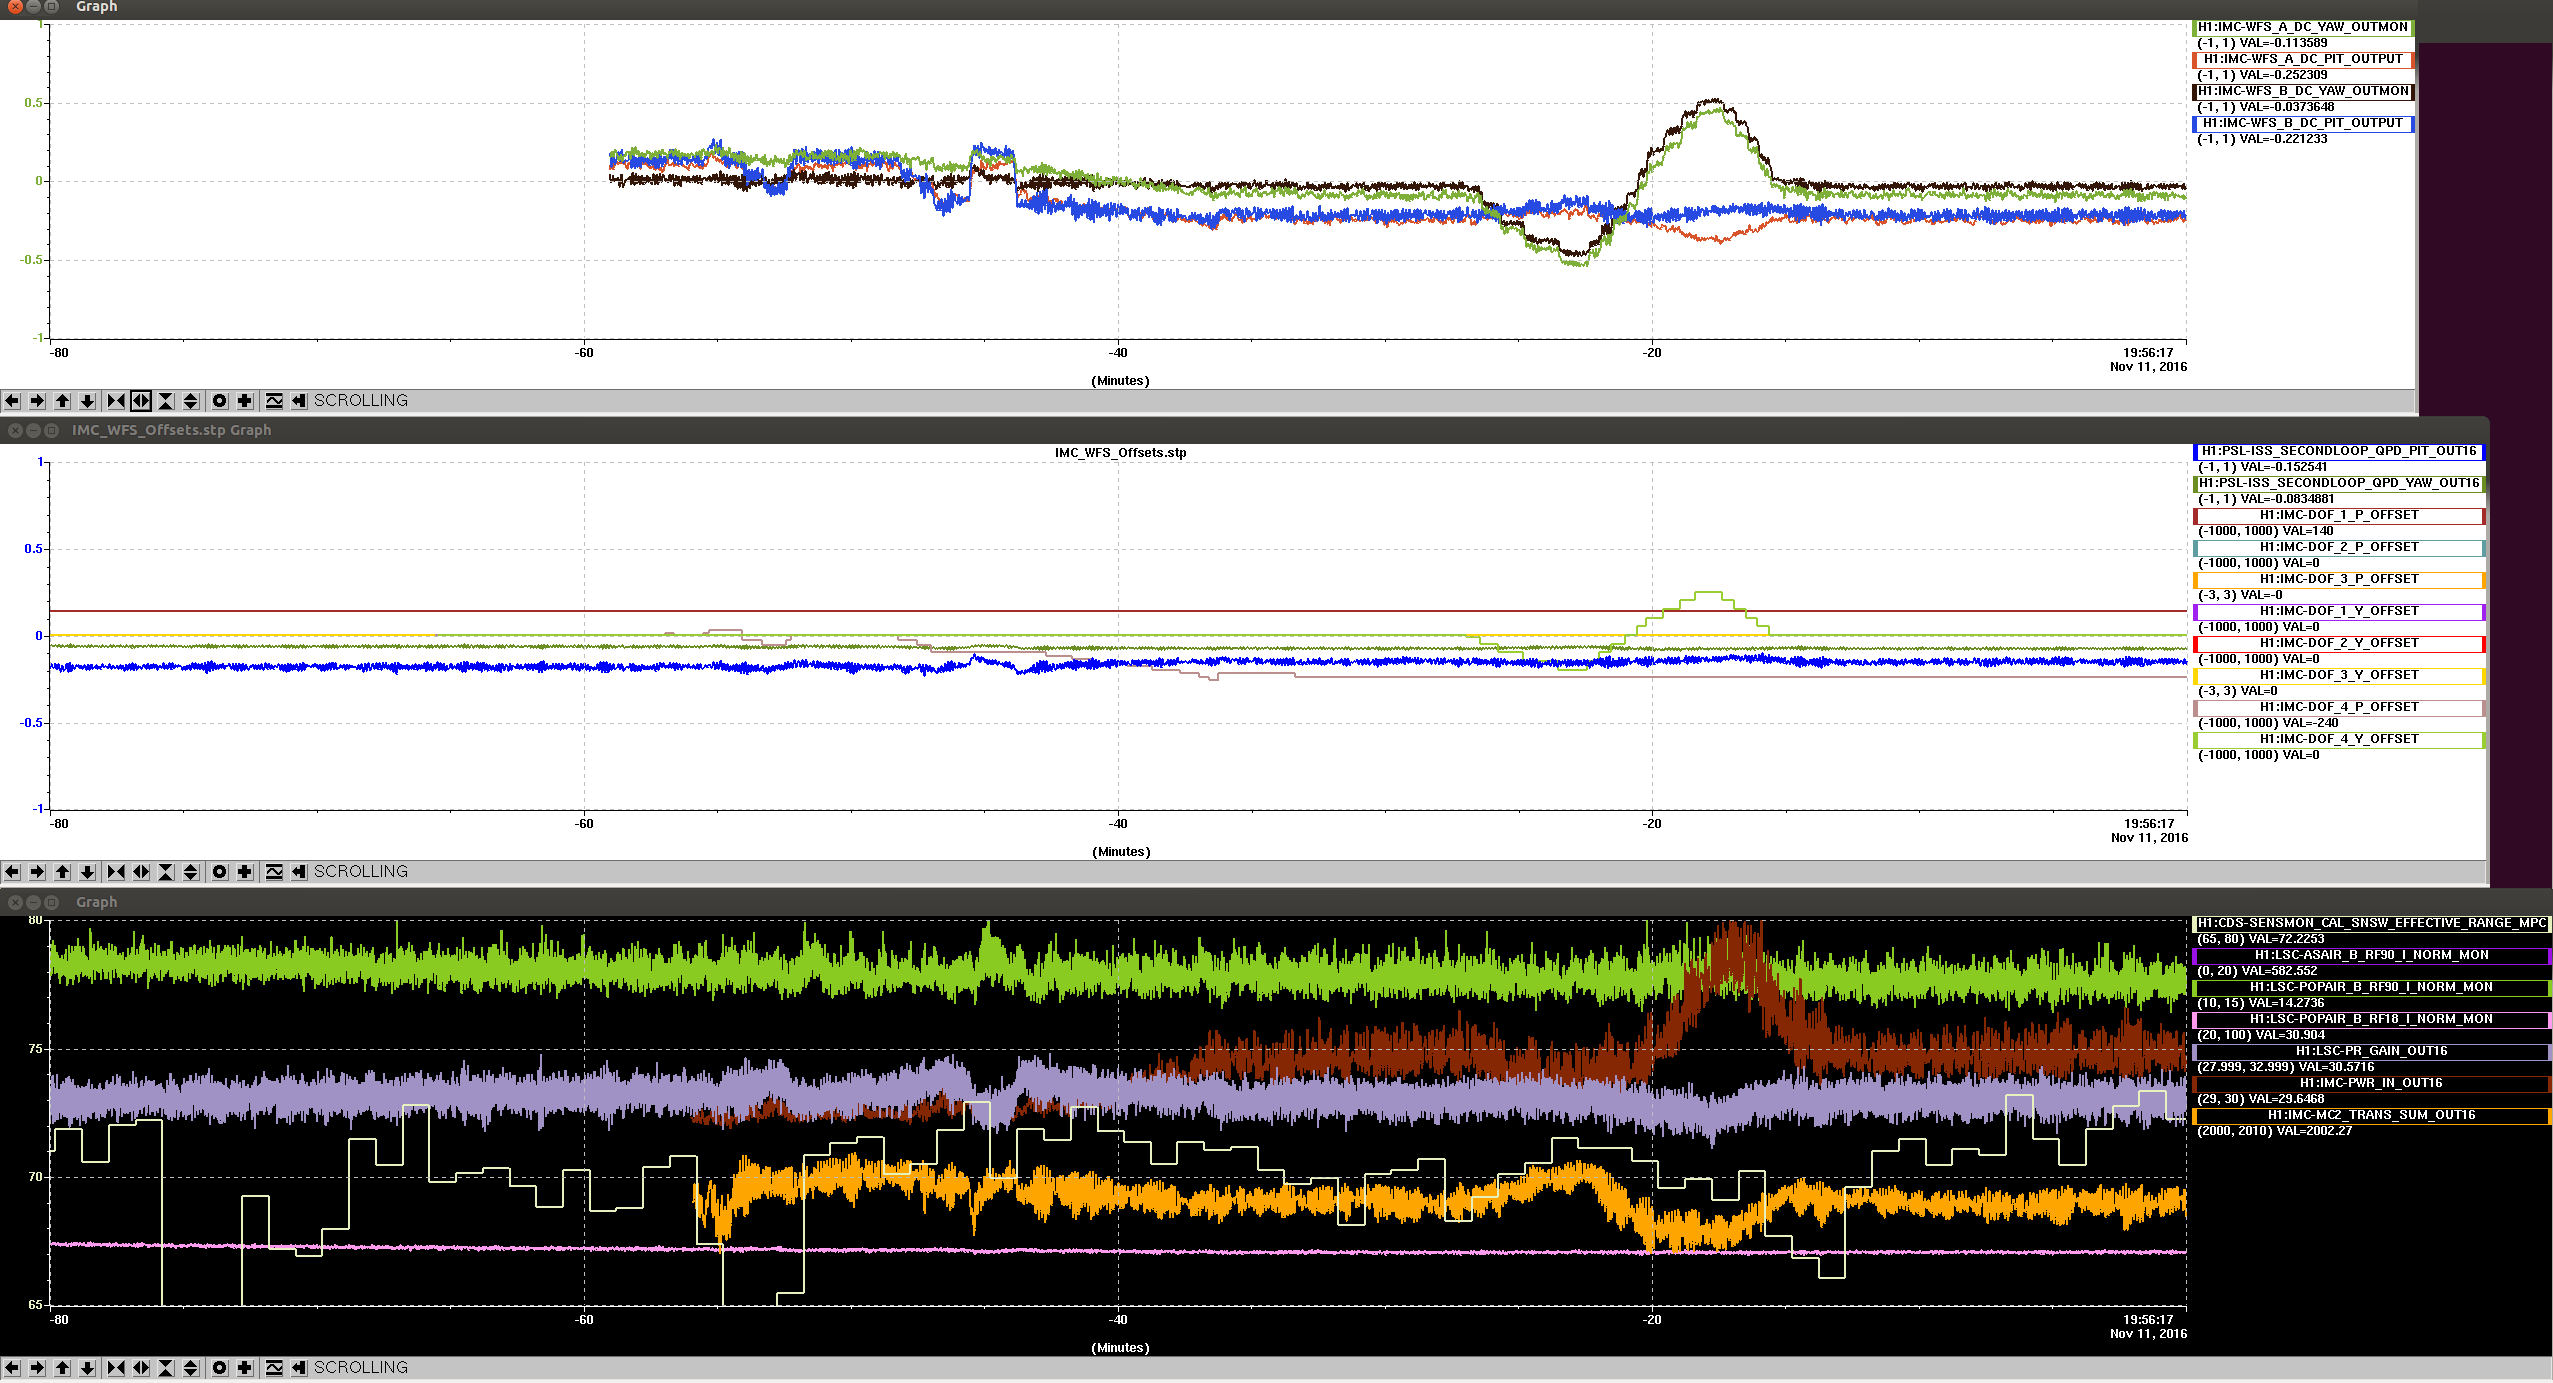Select H1:LSC-PR_GAIN_OUT16 legend entry
2553x1383 pixels.
[2372, 1052]
